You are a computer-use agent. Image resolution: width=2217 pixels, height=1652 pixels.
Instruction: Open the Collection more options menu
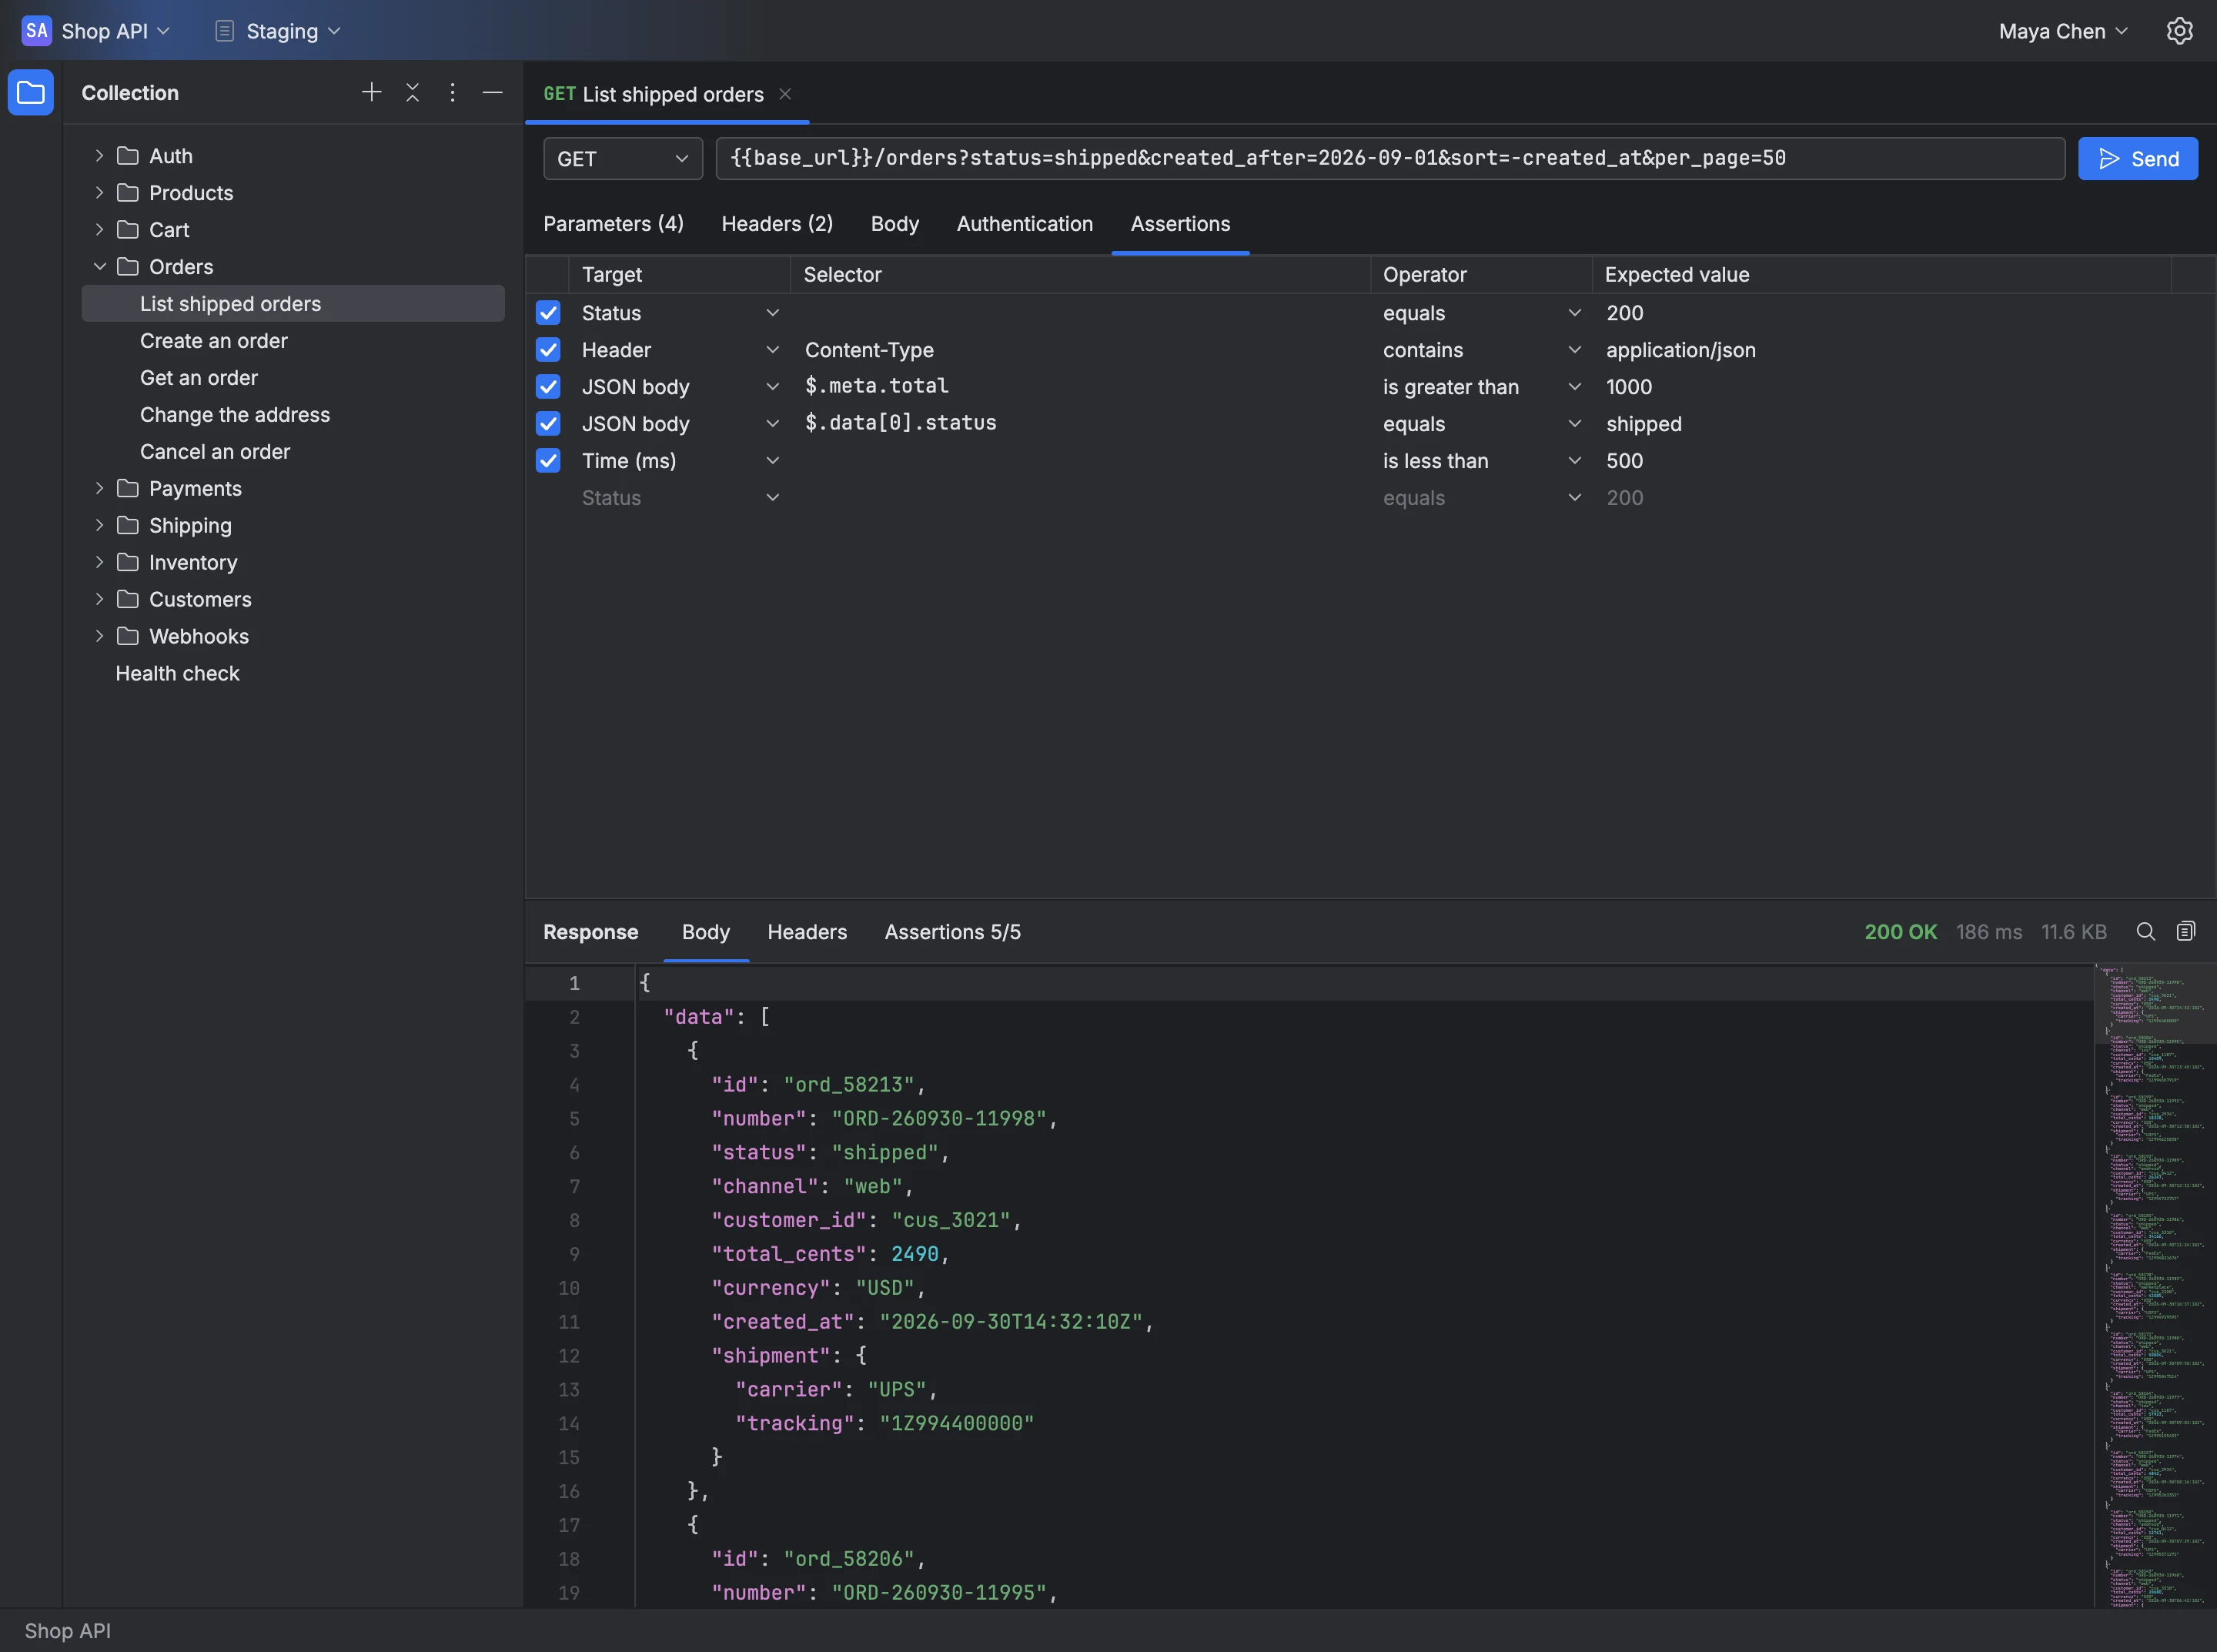pyautogui.click(x=452, y=92)
